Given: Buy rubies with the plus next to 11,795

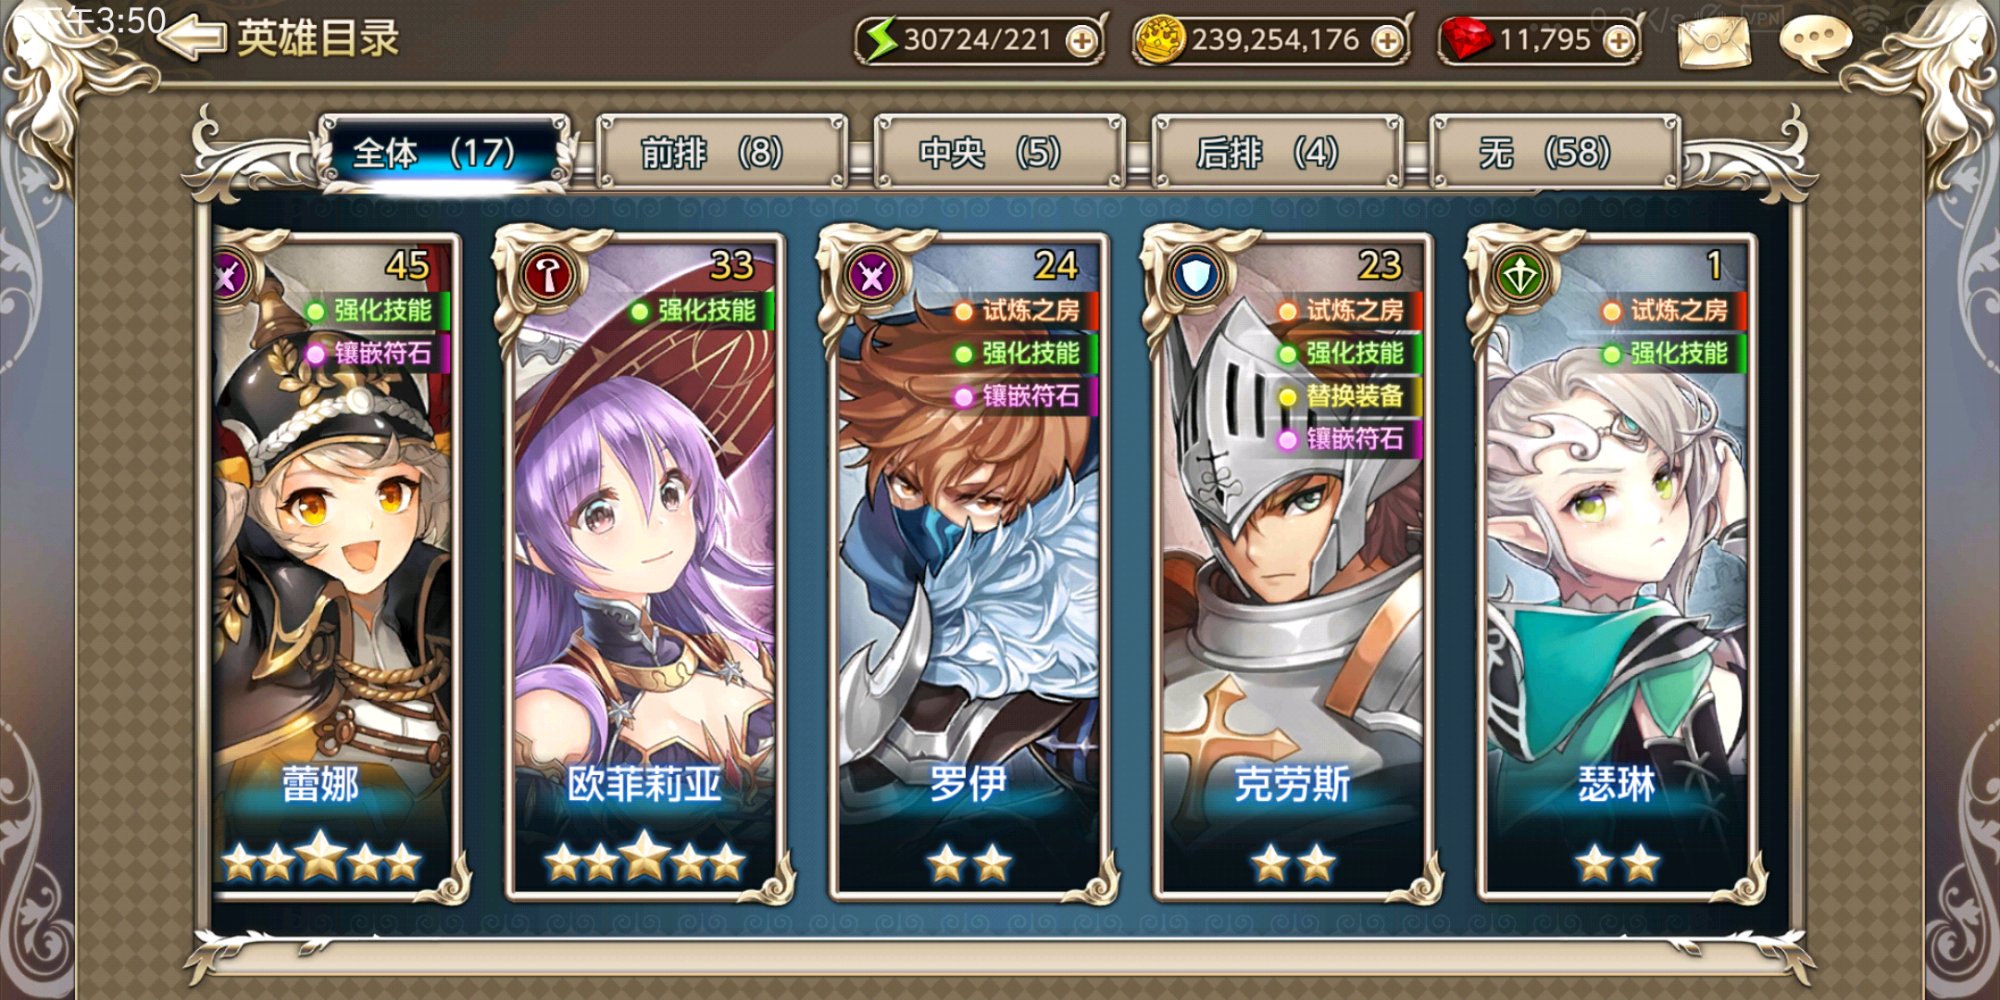Looking at the screenshot, I should tap(1618, 41).
